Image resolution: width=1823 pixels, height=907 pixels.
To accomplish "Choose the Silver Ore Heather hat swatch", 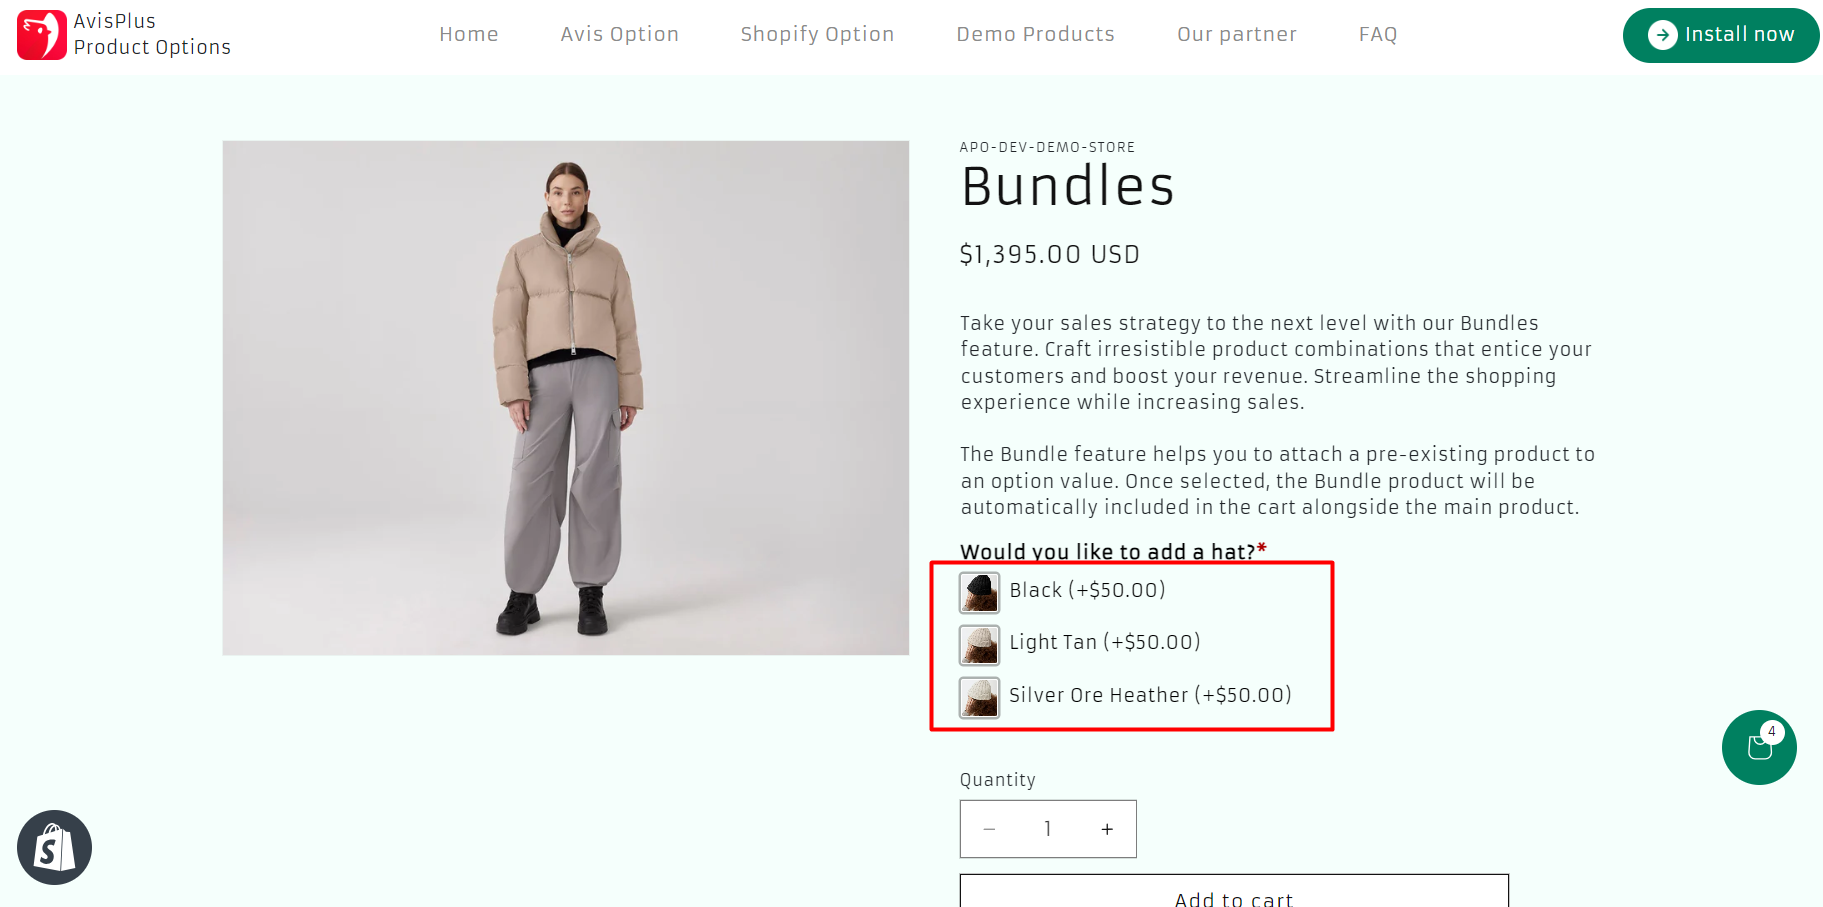I will [979, 697].
